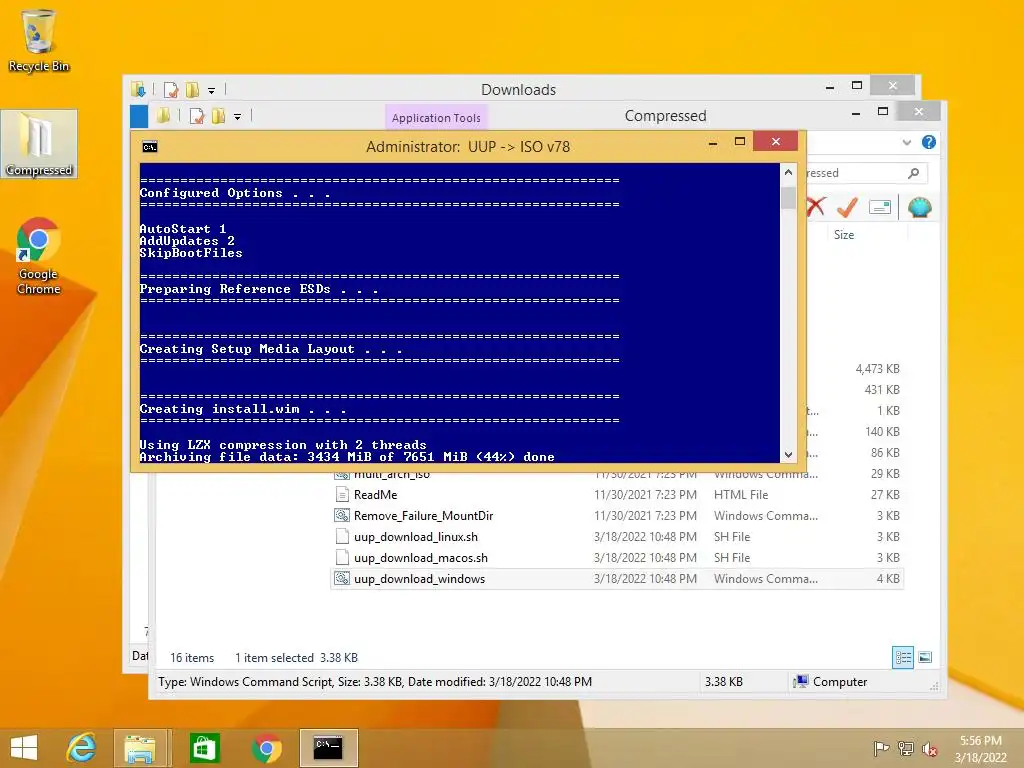Select the ReadMe HTML file
This screenshot has height=768, width=1024.
coord(617,495)
